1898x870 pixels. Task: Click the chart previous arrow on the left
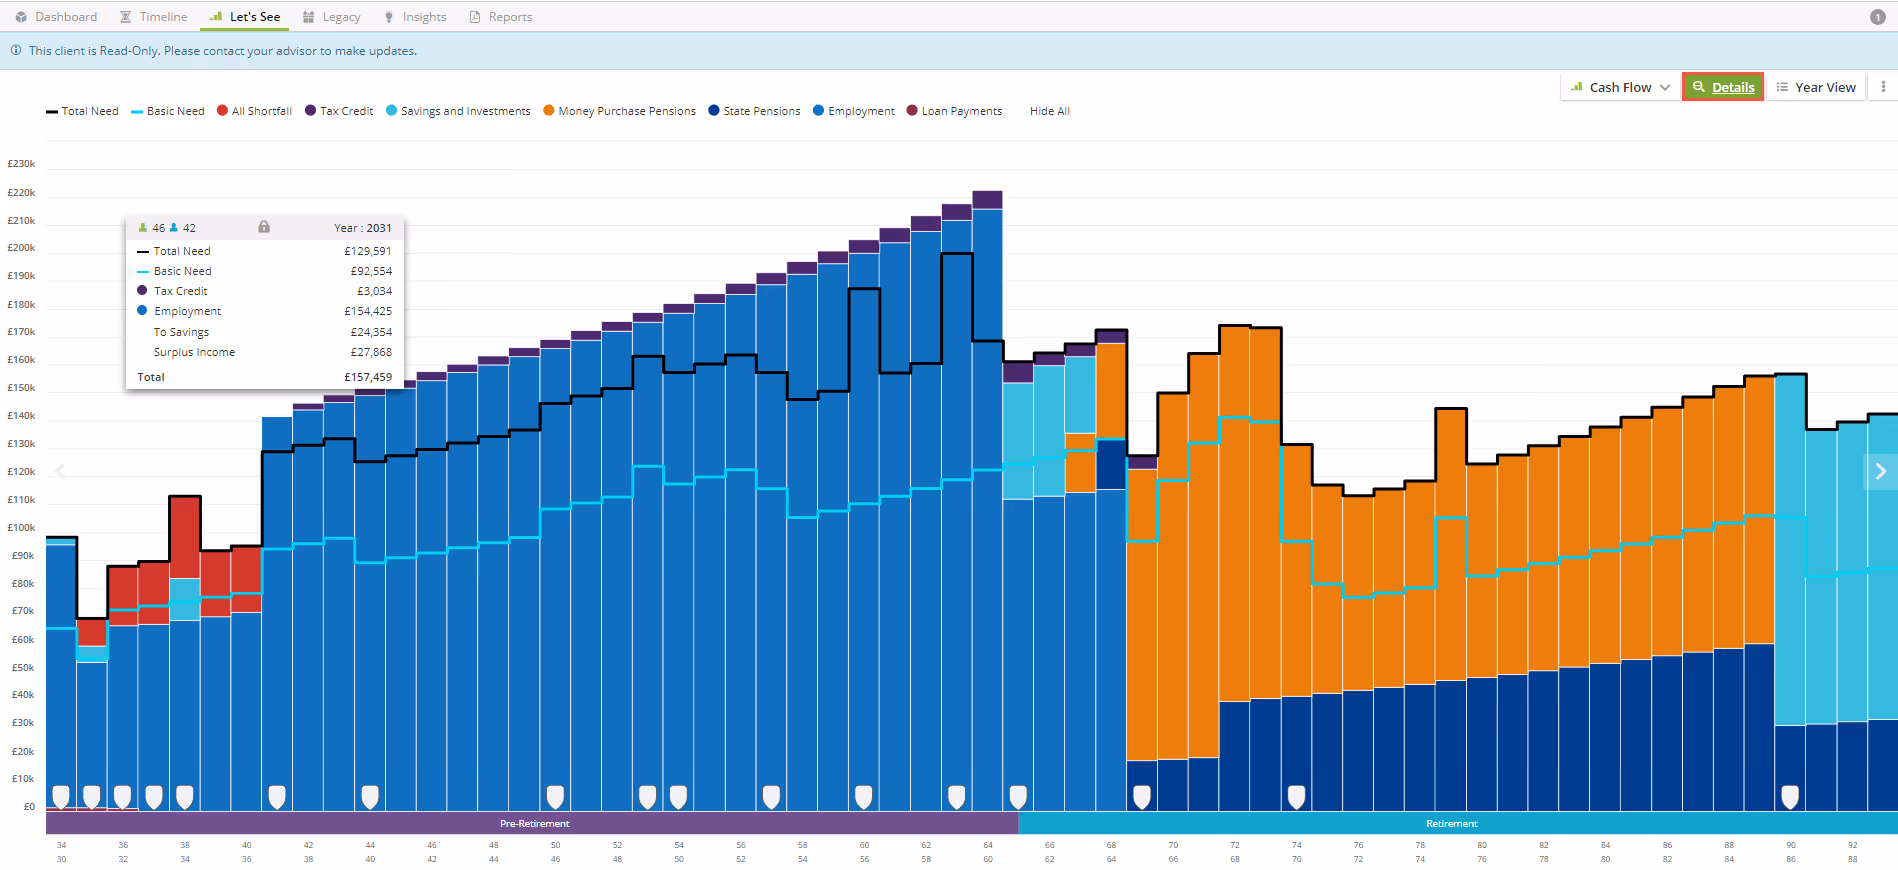pyautogui.click(x=60, y=471)
